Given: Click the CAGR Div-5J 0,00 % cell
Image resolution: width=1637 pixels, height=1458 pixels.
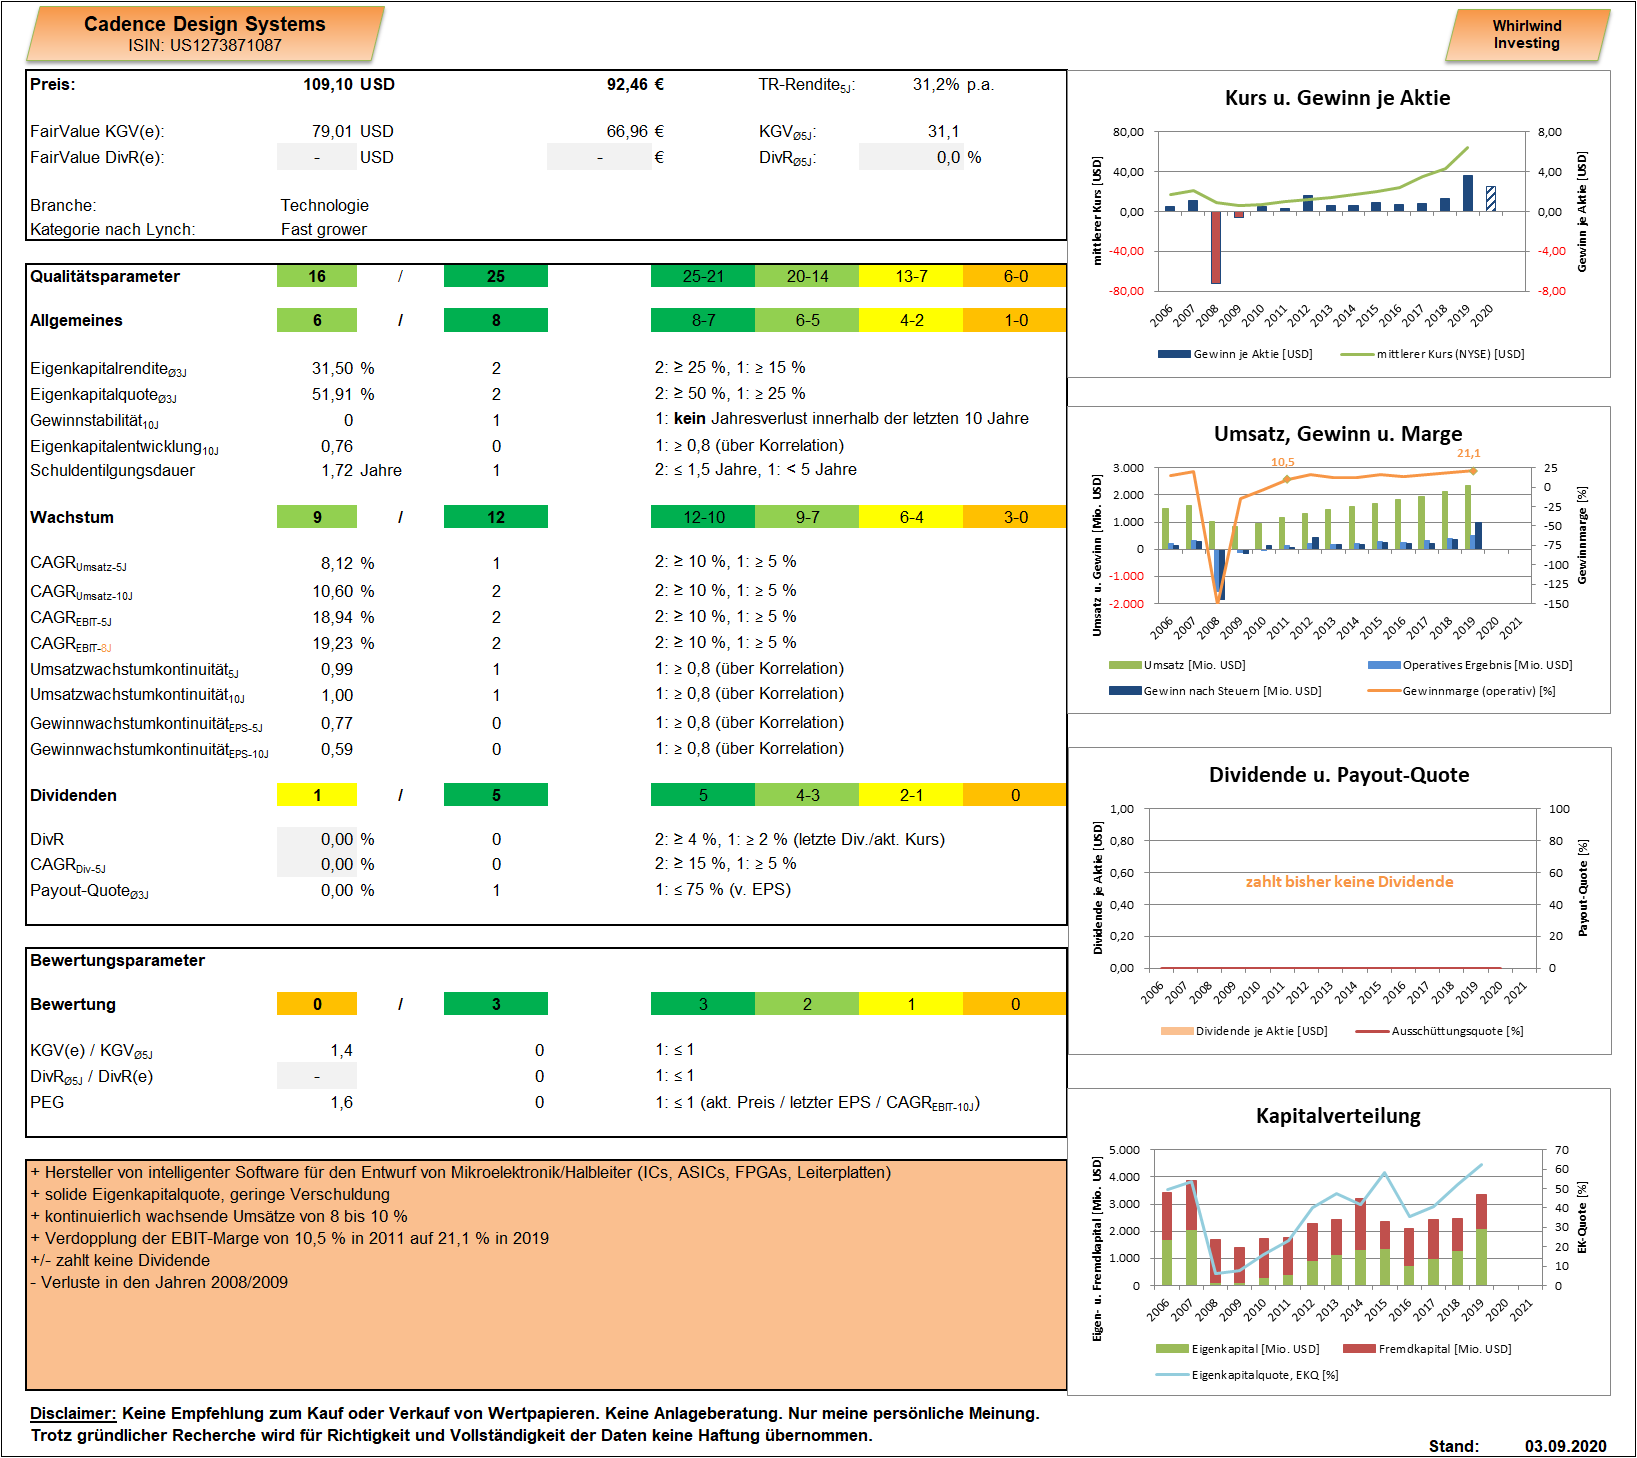Looking at the screenshot, I should click(317, 864).
